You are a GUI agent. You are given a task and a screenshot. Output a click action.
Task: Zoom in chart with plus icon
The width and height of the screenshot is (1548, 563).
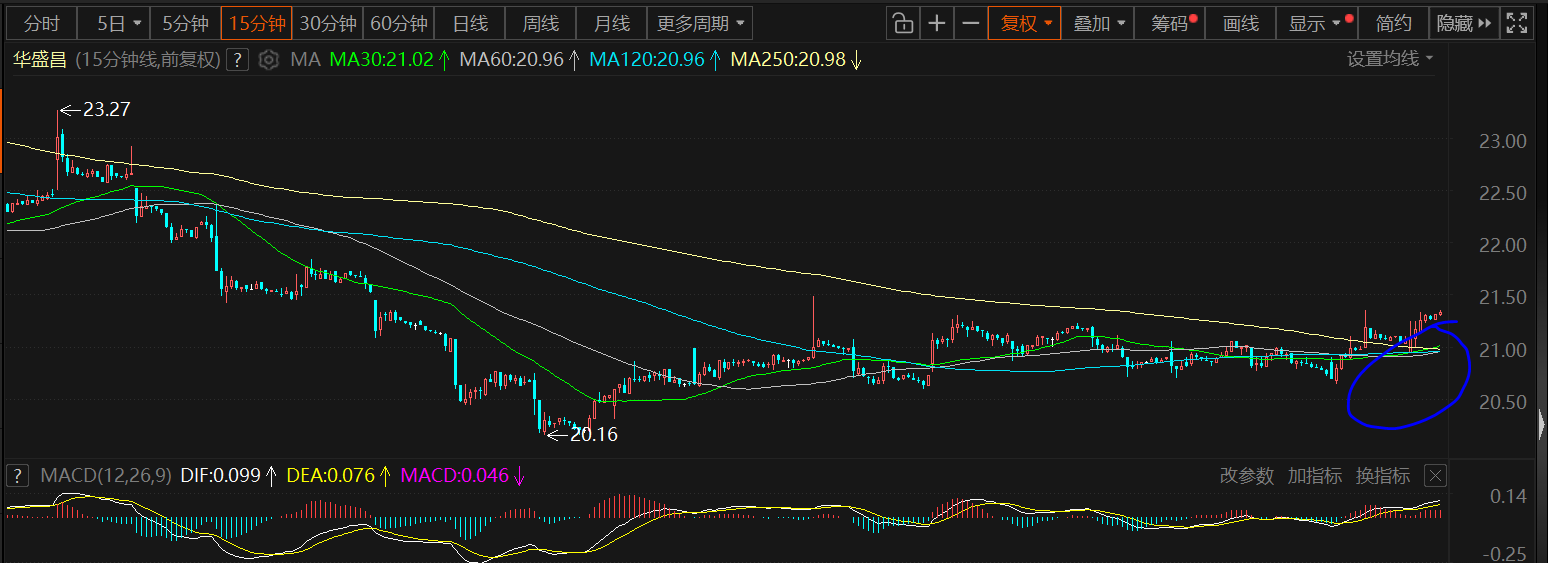click(936, 23)
